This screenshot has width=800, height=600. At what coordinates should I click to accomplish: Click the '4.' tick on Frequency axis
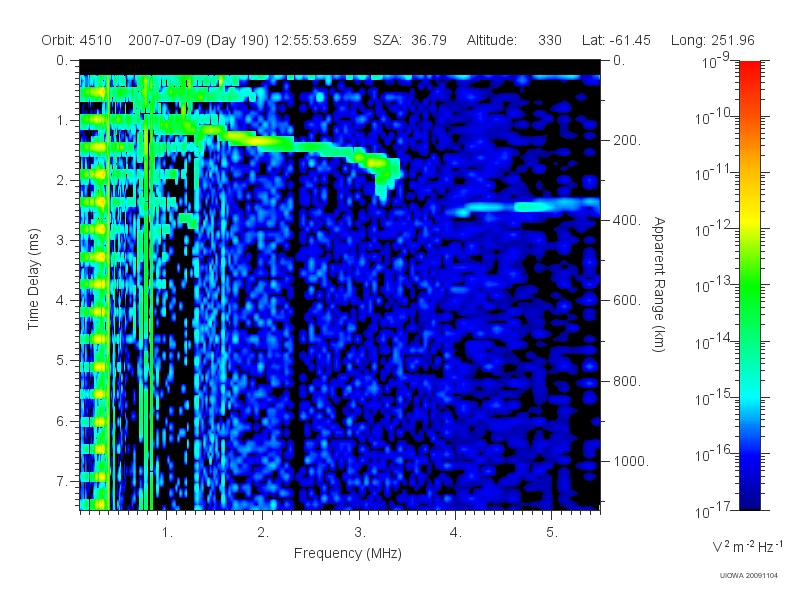(x=456, y=533)
